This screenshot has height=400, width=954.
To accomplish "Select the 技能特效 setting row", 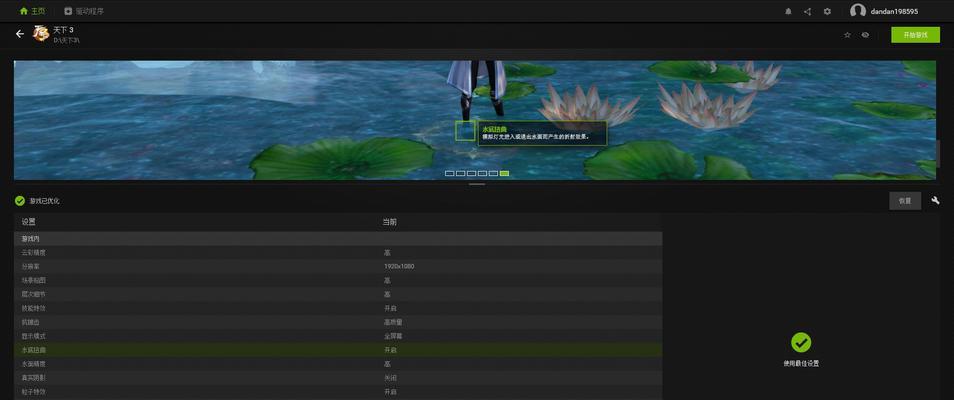I will click(338, 308).
